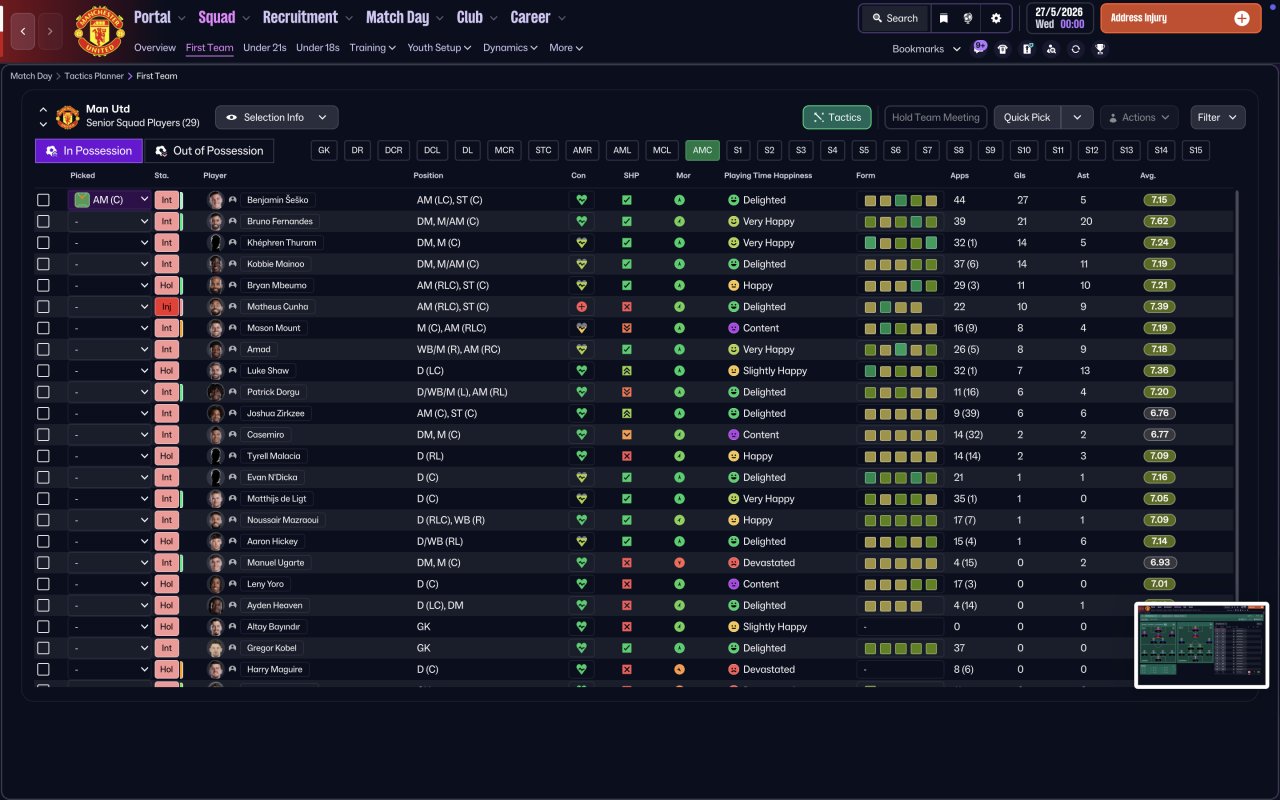Click the trophy icon in bookmarks row

click(1100, 48)
